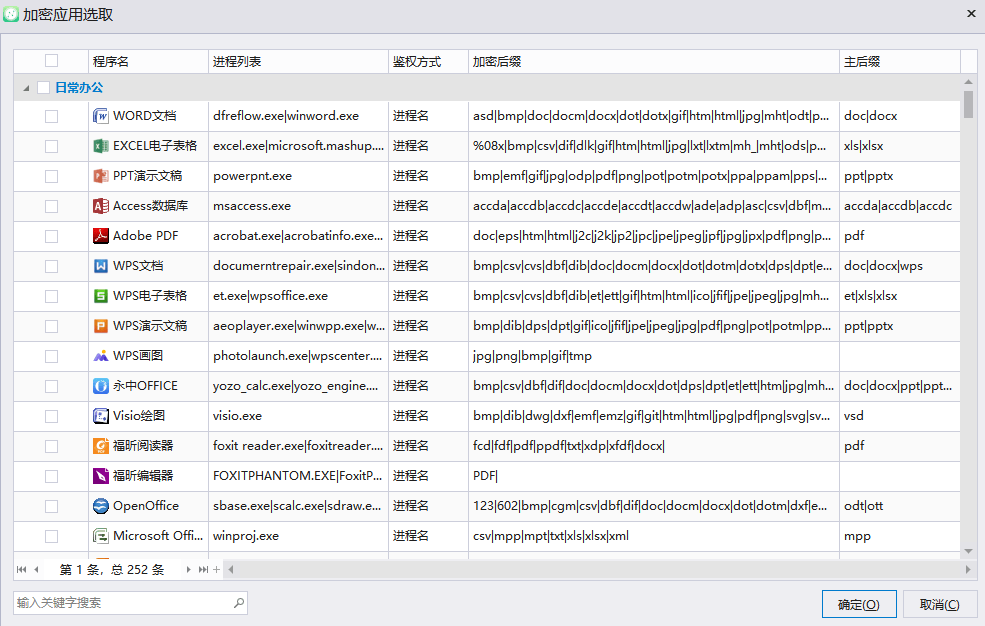Click the WPS电子表格 program icon

(x=101, y=296)
